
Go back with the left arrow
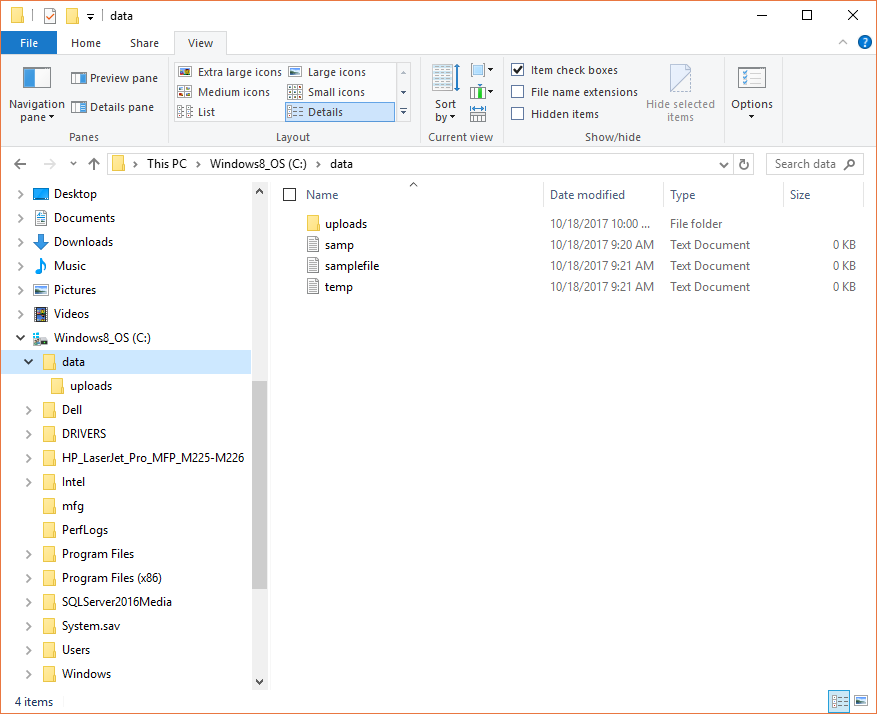[x=20, y=164]
